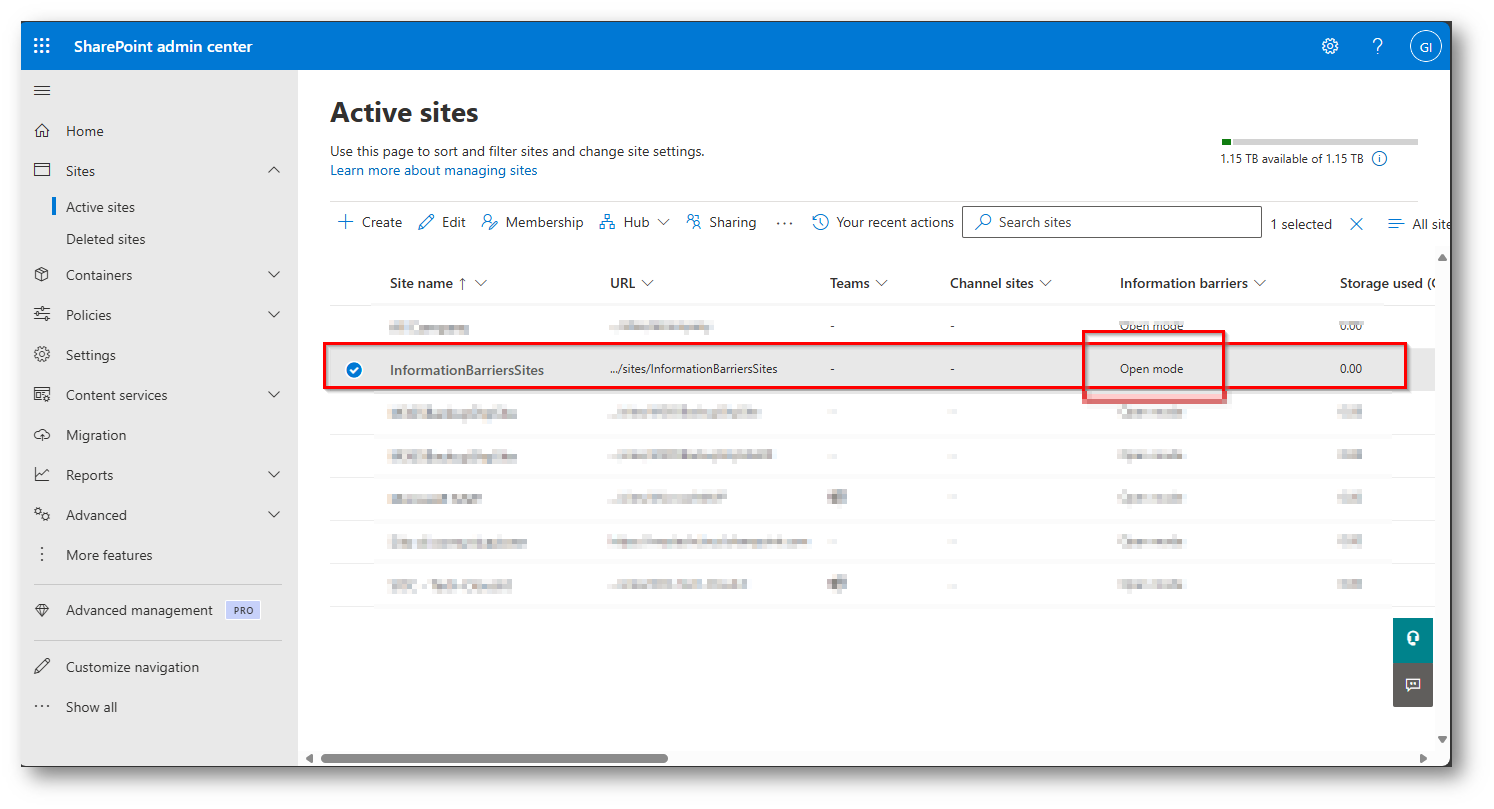Screen dimensions: 1494x809
Task: Expand the Containers section chevron
Action: click(274, 275)
